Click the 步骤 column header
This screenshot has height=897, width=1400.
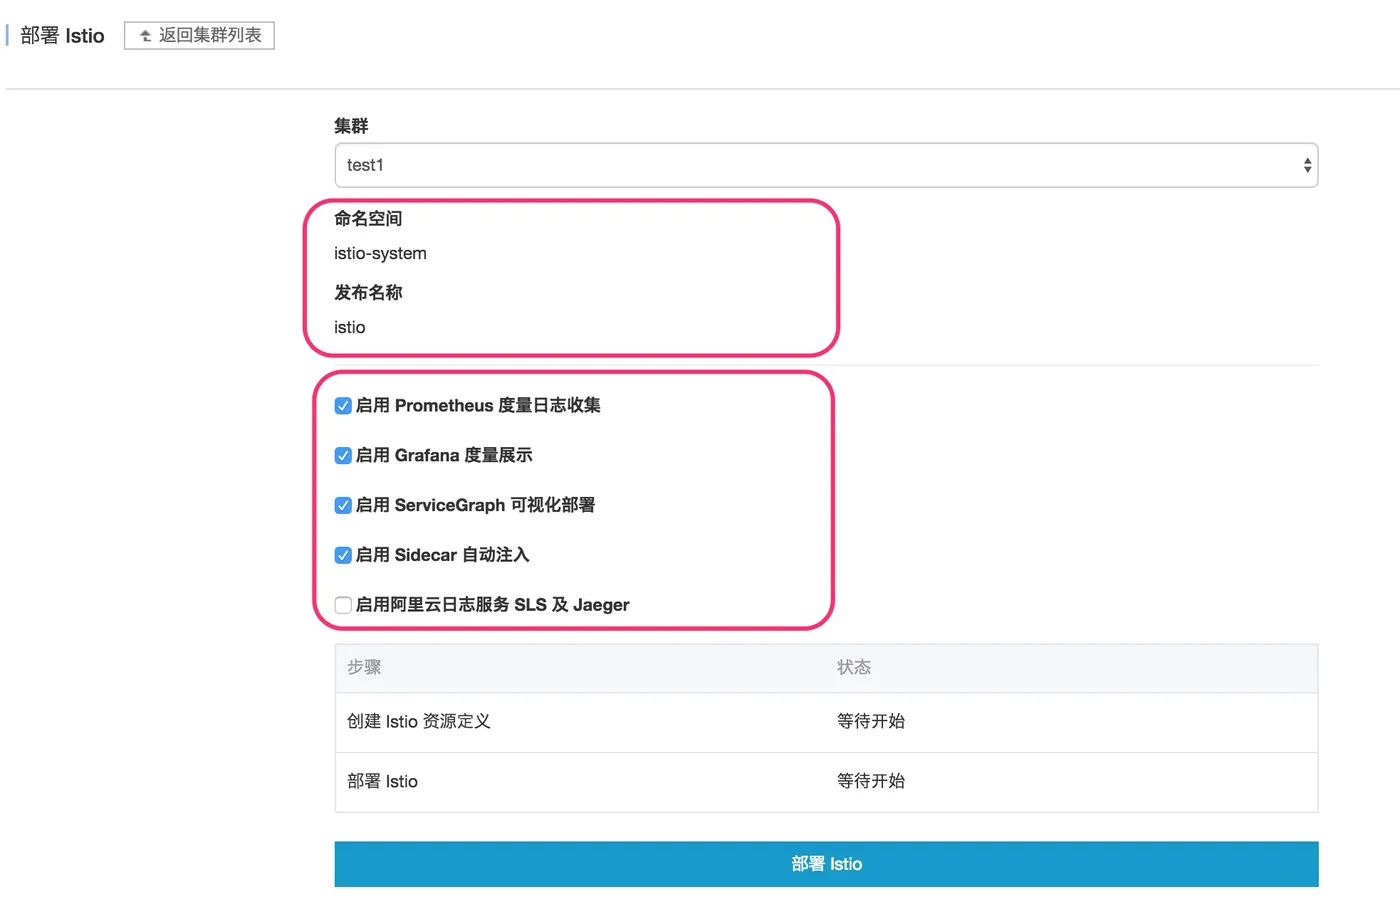[x=364, y=667]
